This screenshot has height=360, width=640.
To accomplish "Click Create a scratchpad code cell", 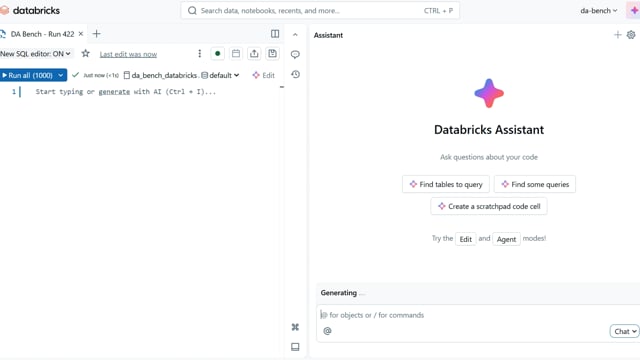I will coord(489,207).
